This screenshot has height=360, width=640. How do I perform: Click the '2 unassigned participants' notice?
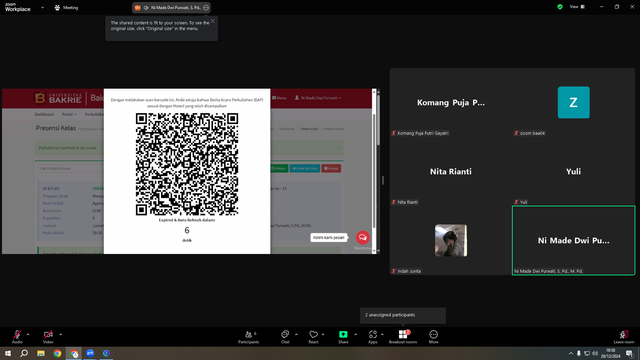pyautogui.click(x=403, y=315)
